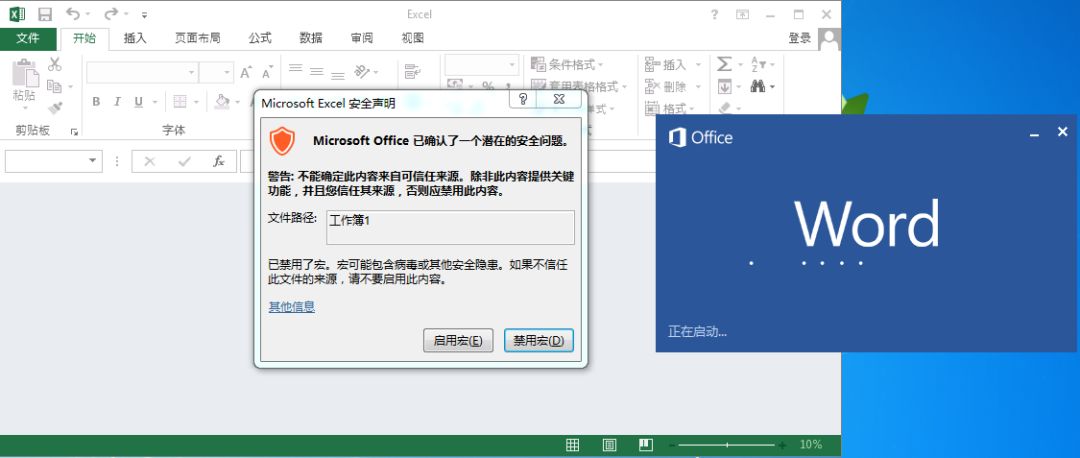Click the security dialog help question button
Image resolution: width=1080 pixels, height=458 pixels.
pyautogui.click(x=523, y=99)
